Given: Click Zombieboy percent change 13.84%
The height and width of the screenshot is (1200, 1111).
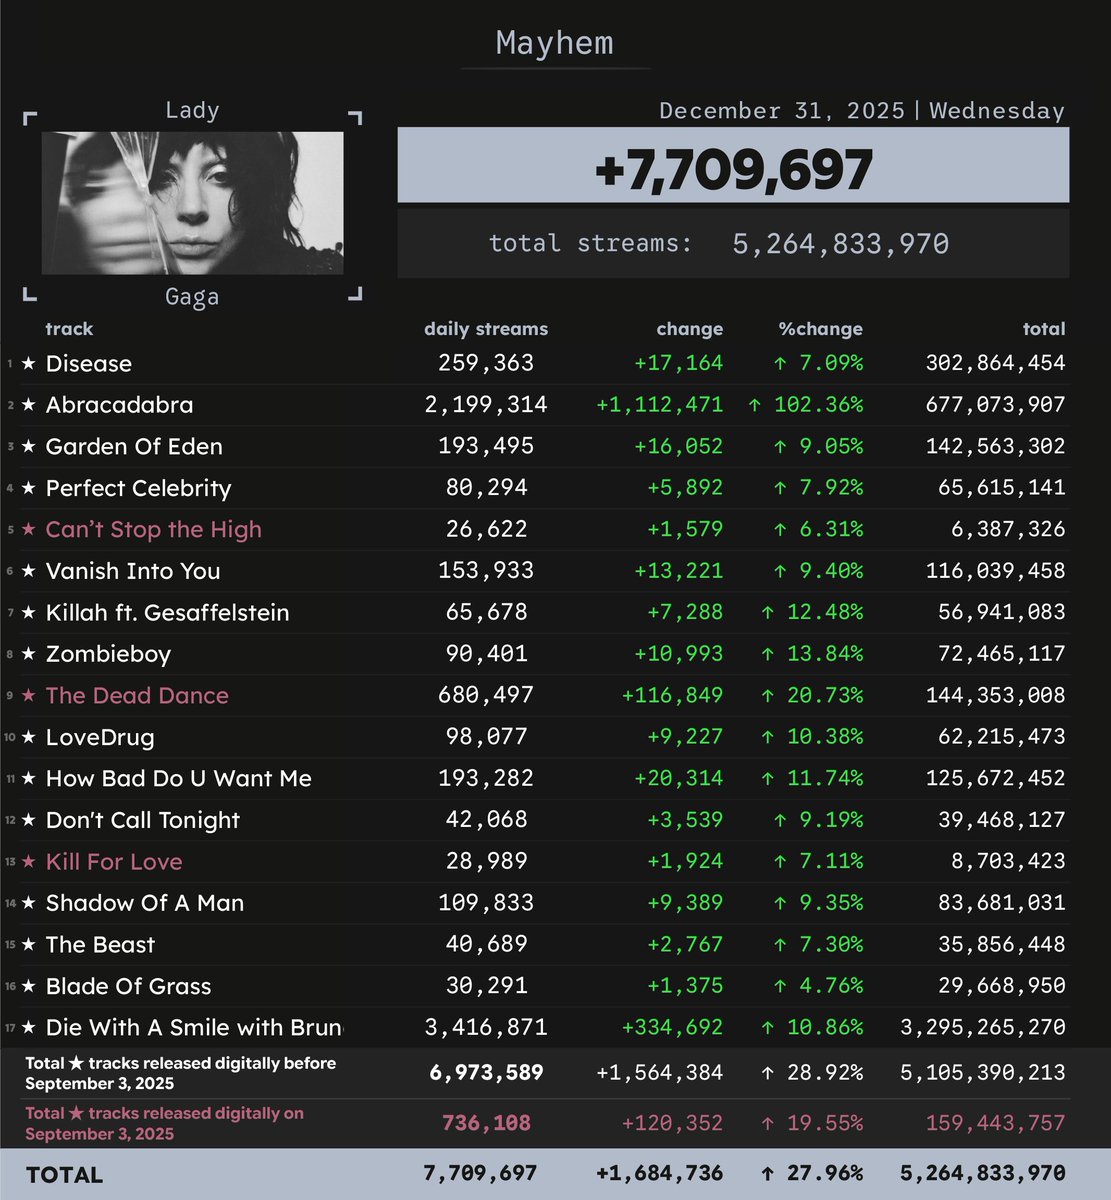Looking at the screenshot, I should pos(825,654).
